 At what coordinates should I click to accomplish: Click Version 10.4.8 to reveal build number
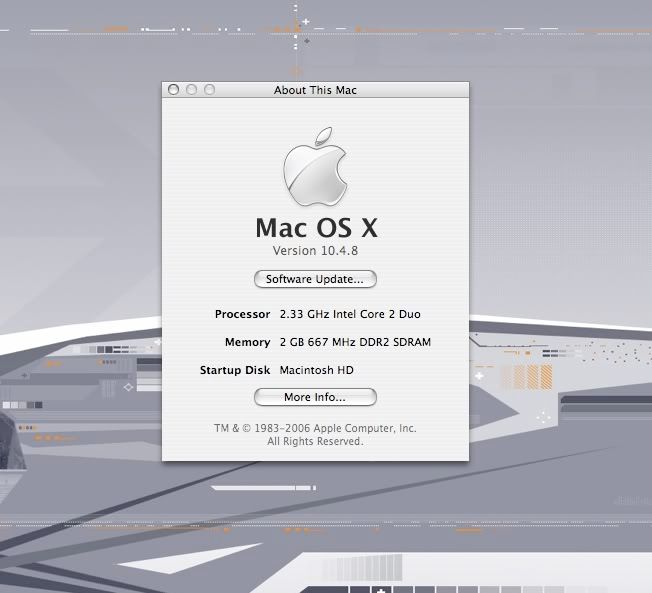pos(315,250)
